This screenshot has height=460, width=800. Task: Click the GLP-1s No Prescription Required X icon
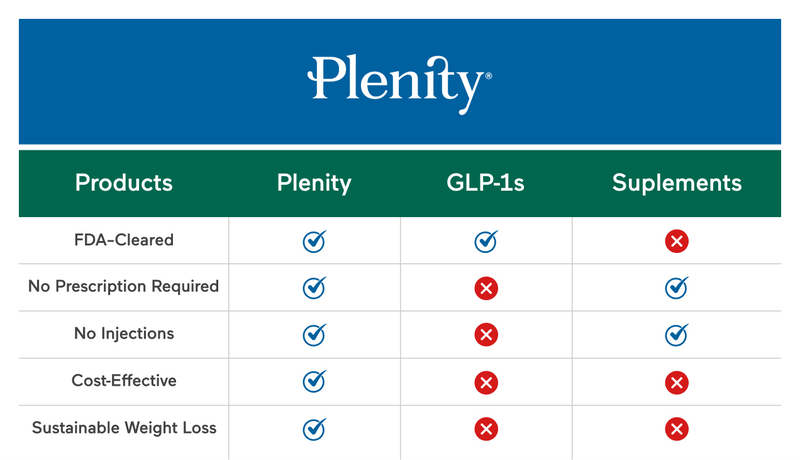click(486, 288)
